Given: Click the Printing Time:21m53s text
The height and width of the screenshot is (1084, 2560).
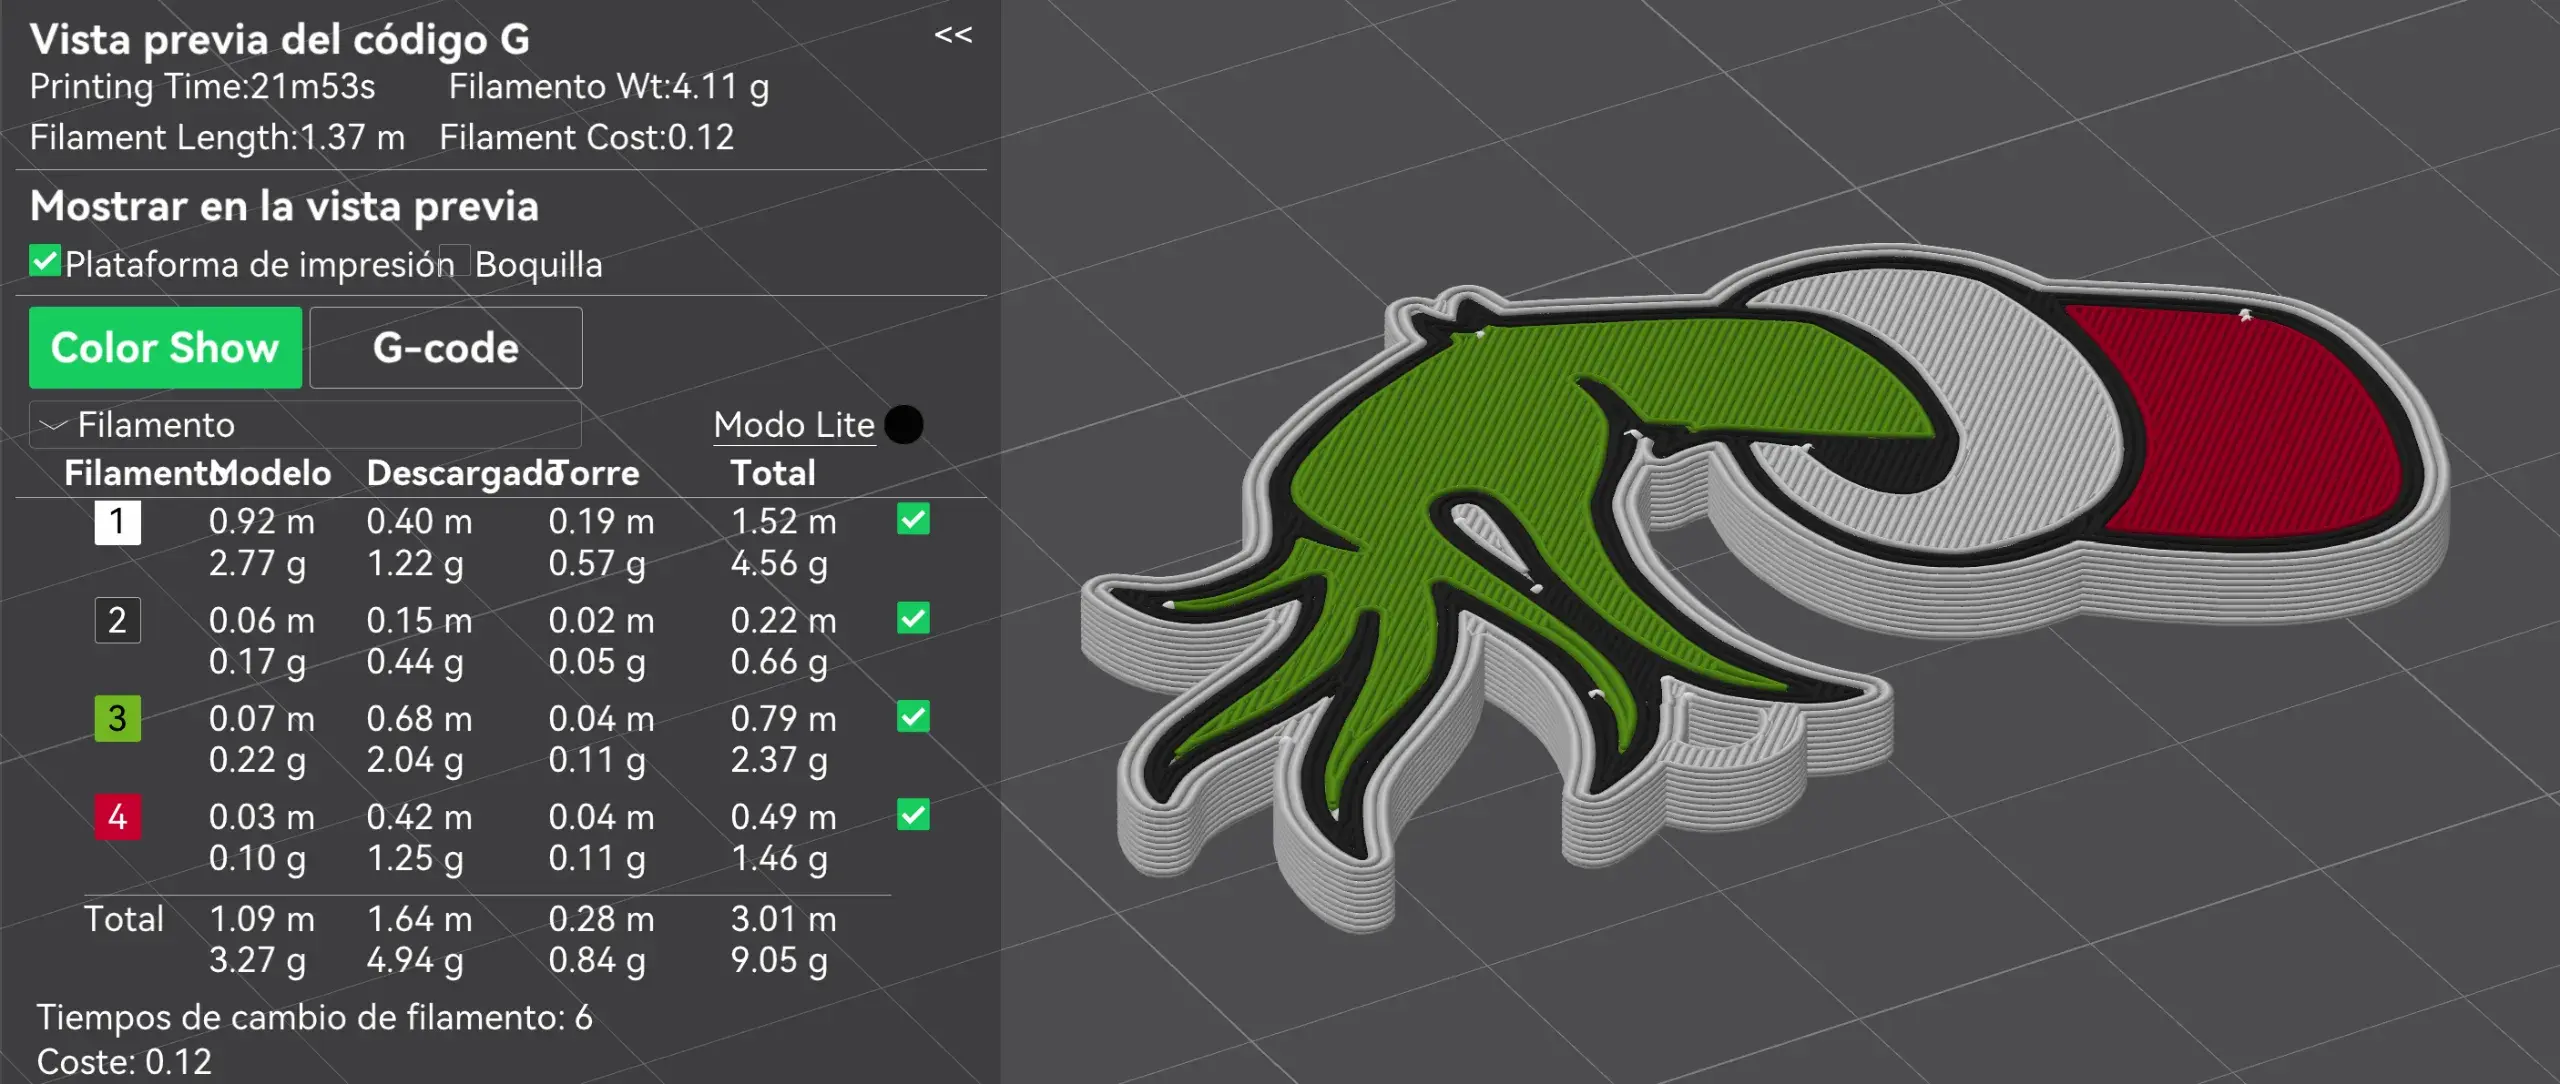Looking at the screenshot, I should click(x=203, y=87).
